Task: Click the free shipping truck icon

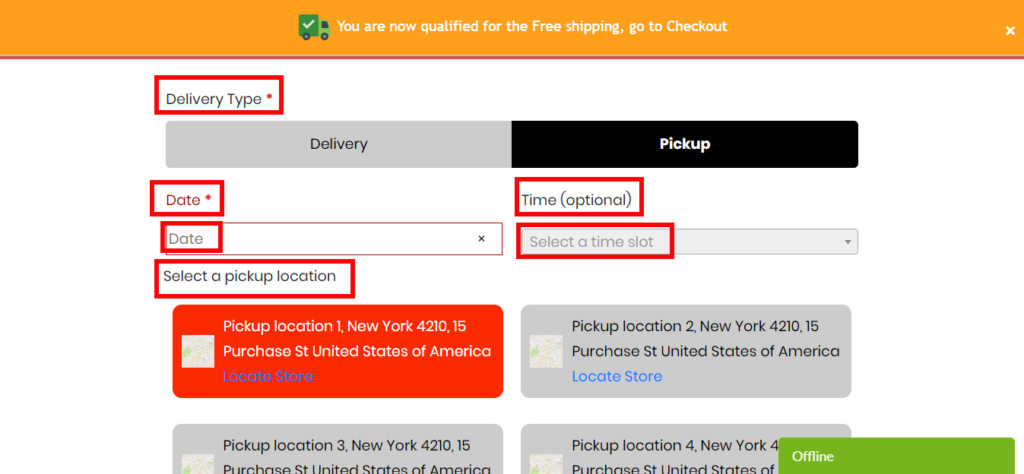Action: [314, 26]
